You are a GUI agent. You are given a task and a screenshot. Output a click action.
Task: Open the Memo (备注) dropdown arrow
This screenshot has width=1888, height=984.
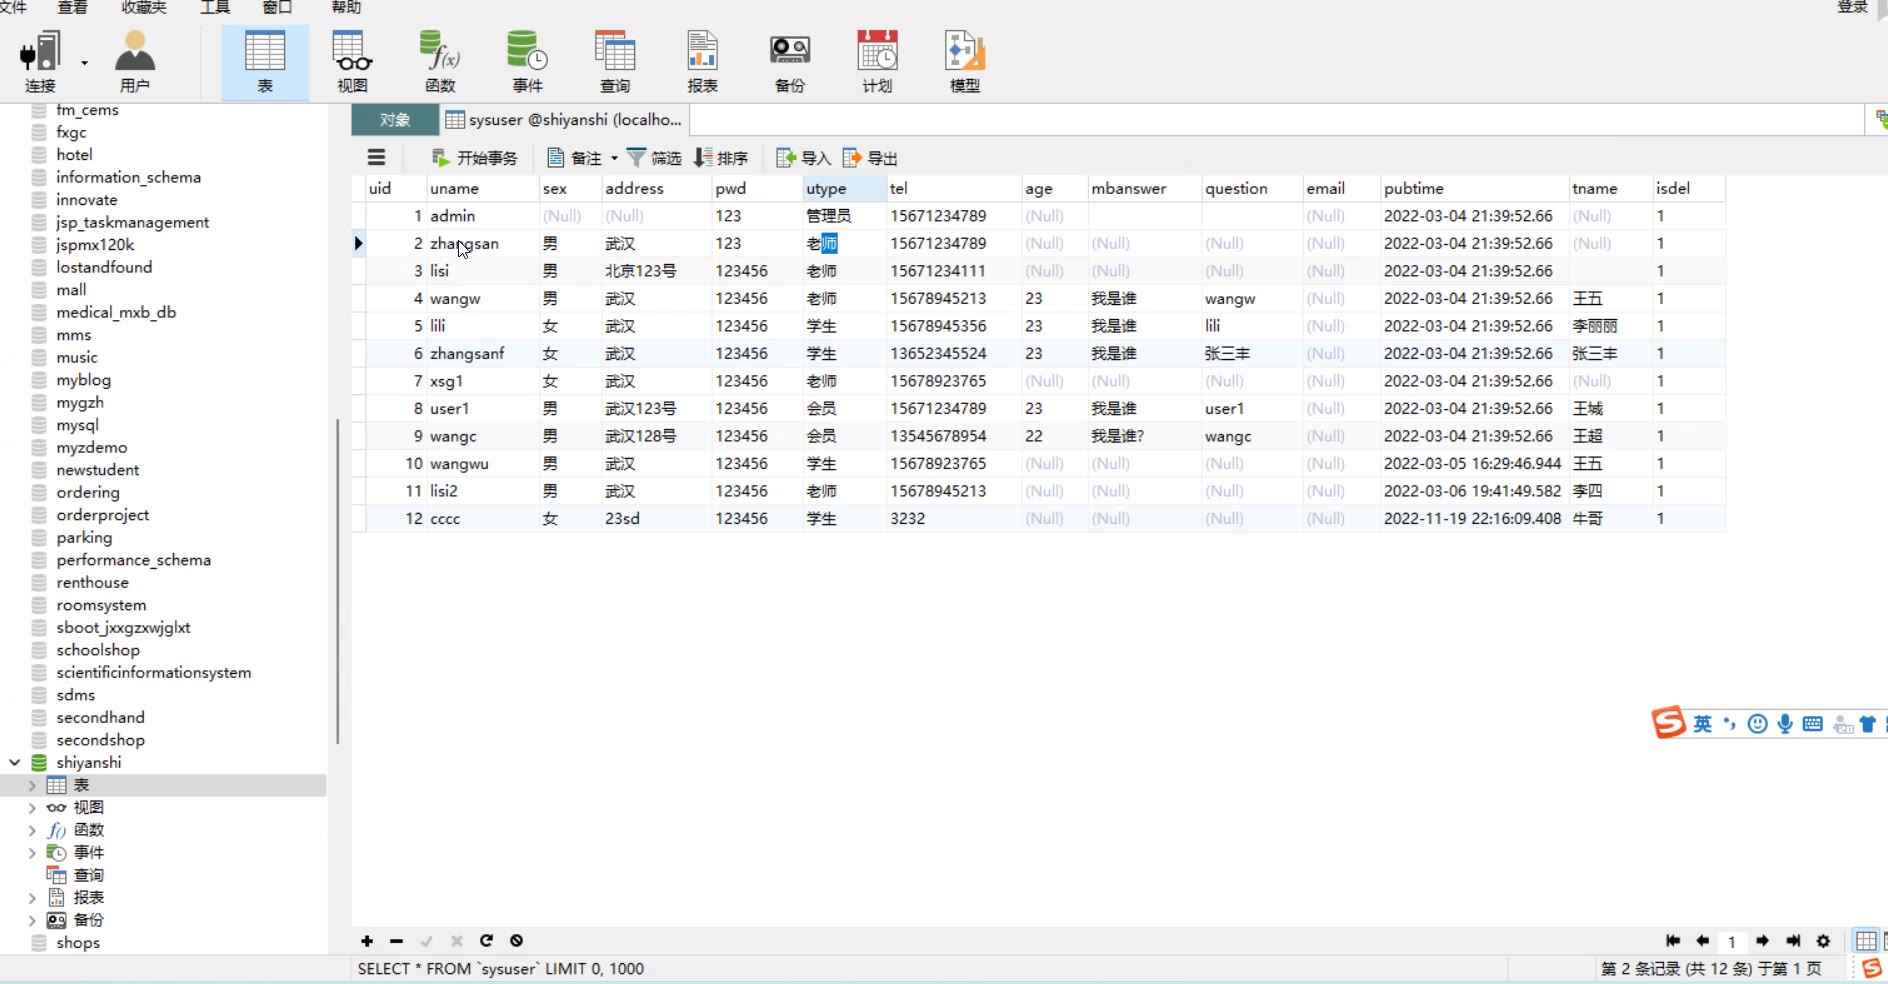[x=614, y=158]
